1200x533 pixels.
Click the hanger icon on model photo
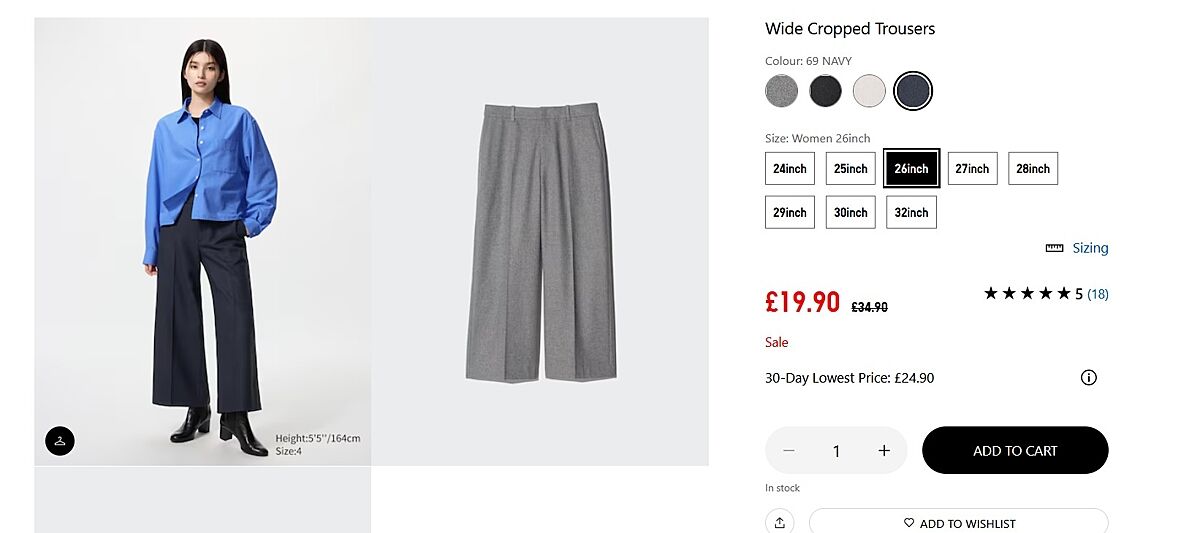tap(60, 440)
